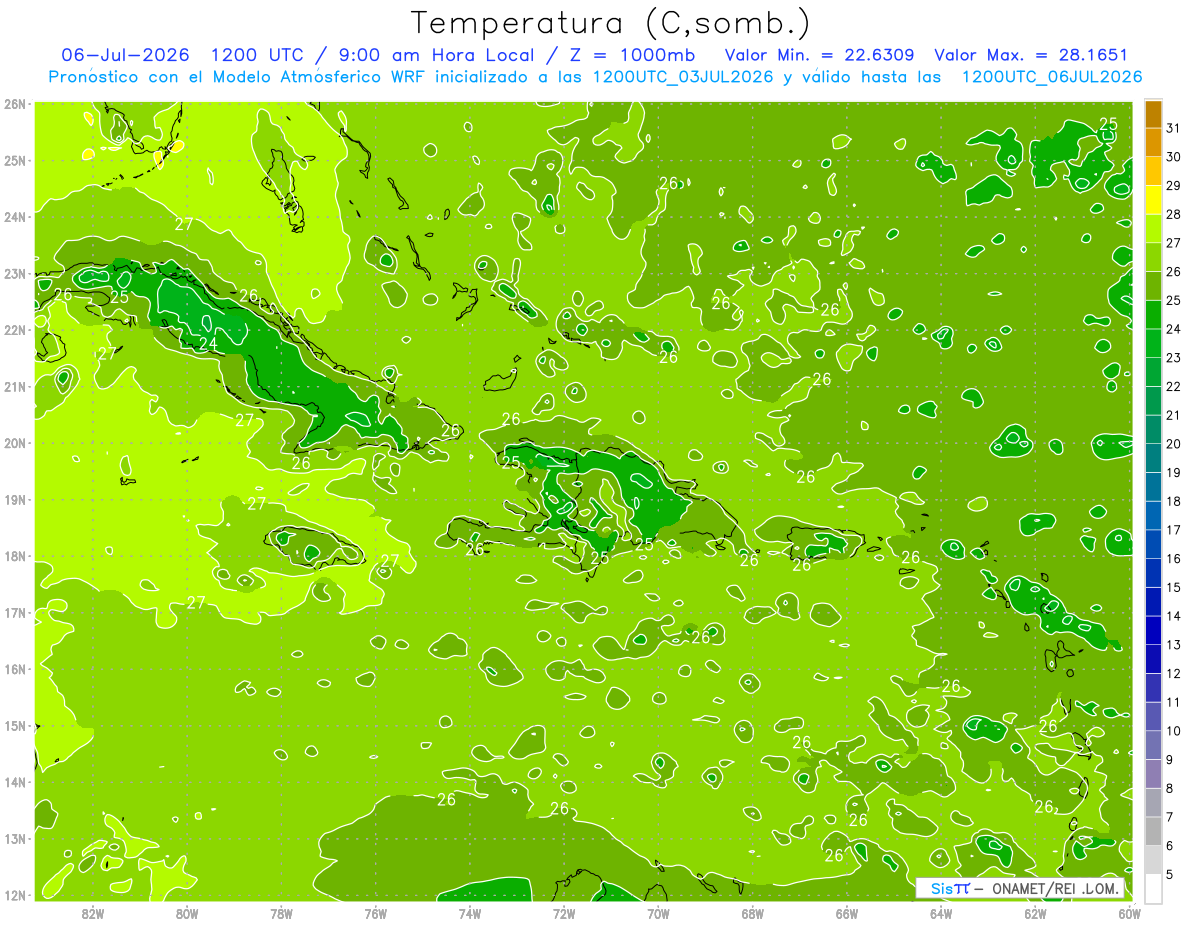Image resolution: width=1200 pixels, height=927 pixels.
Task: Click the color scale label 18
Action: point(1173,501)
